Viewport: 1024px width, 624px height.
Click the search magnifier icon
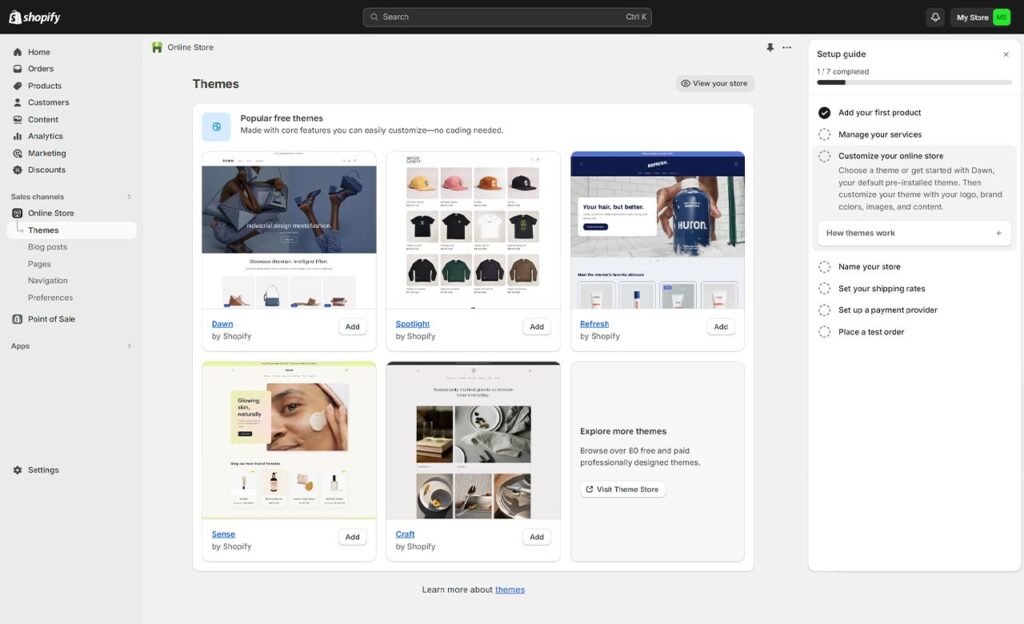tap(374, 17)
